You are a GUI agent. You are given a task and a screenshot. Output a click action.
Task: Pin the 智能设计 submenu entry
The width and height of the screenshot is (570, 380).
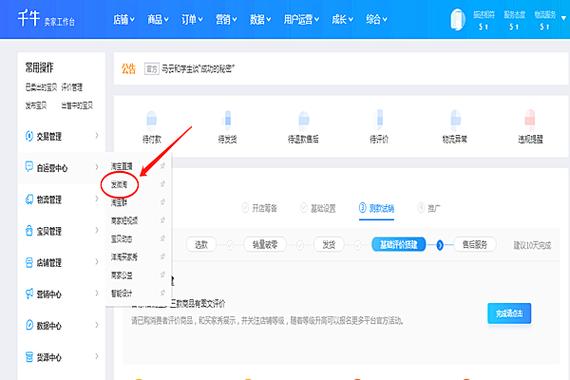click(163, 293)
